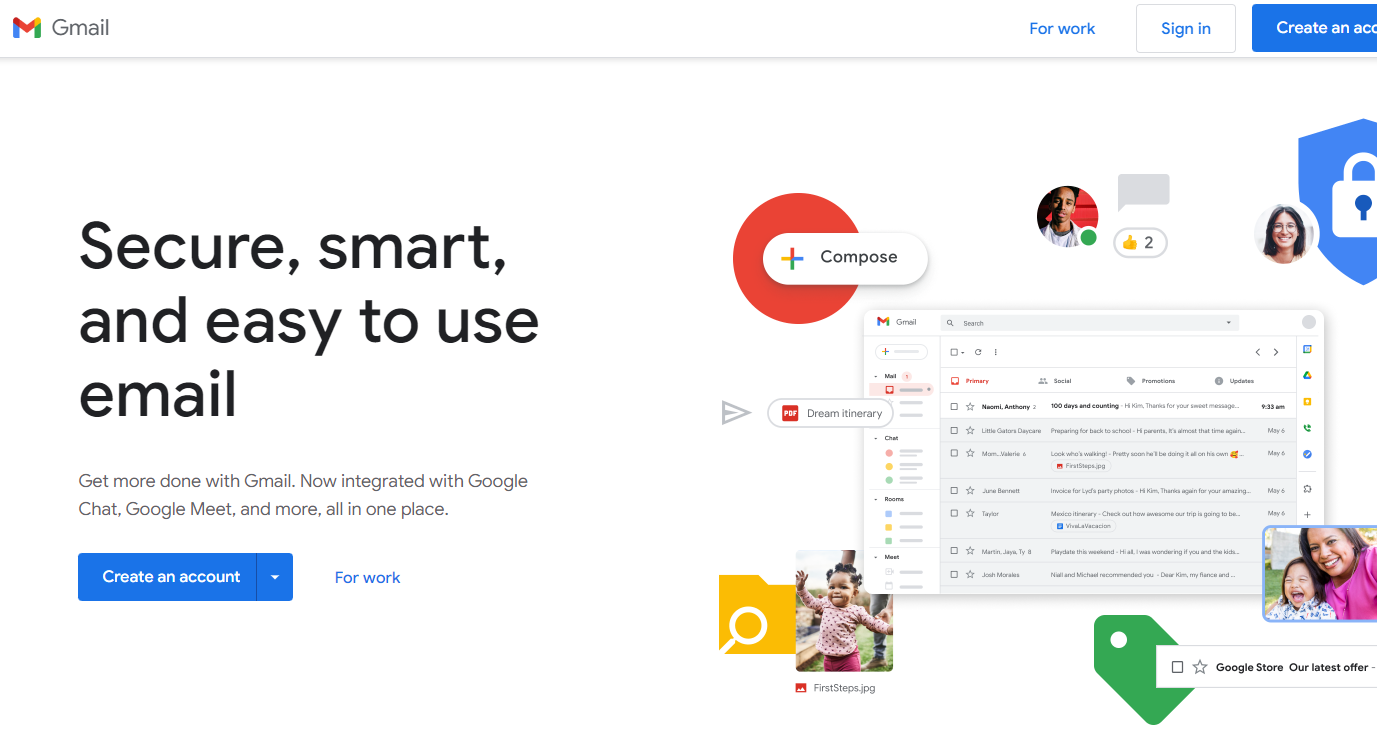Collapse the Mail section arrow
The height and width of the screenshot is (752, 1377).
(875, 376)
